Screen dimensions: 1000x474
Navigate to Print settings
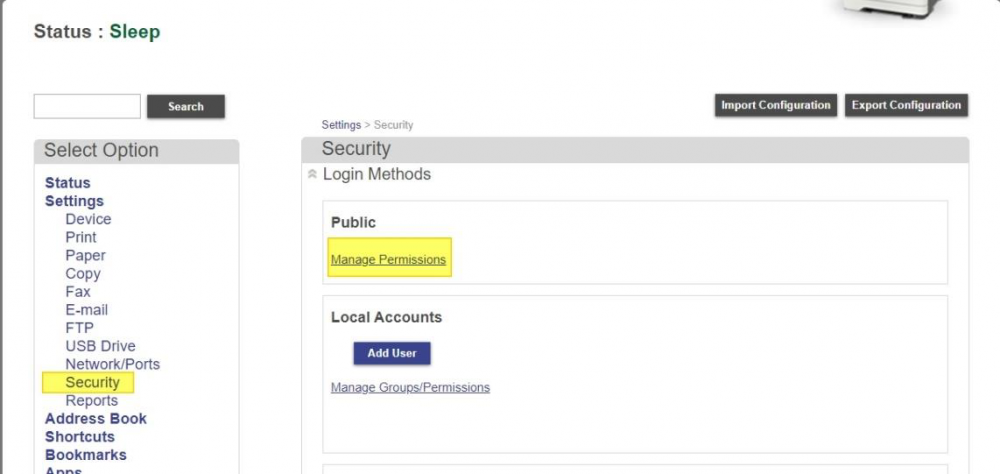click(x=81, y=237)
